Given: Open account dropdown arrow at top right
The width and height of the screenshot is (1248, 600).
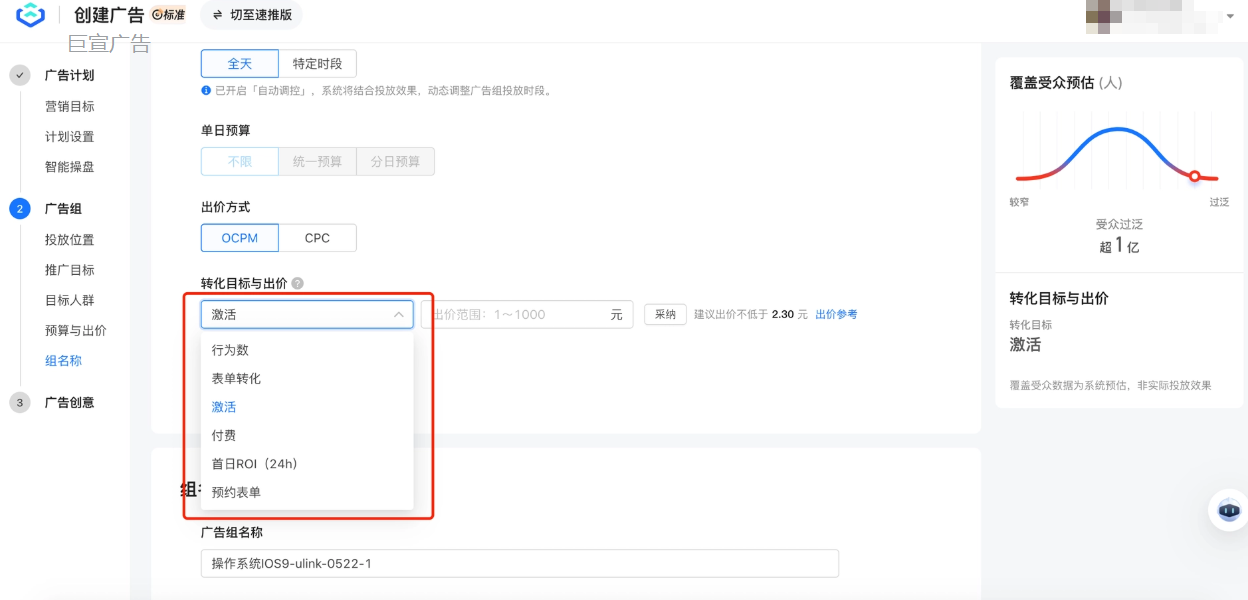Looking at the screenshot, I should [1230, 17].
